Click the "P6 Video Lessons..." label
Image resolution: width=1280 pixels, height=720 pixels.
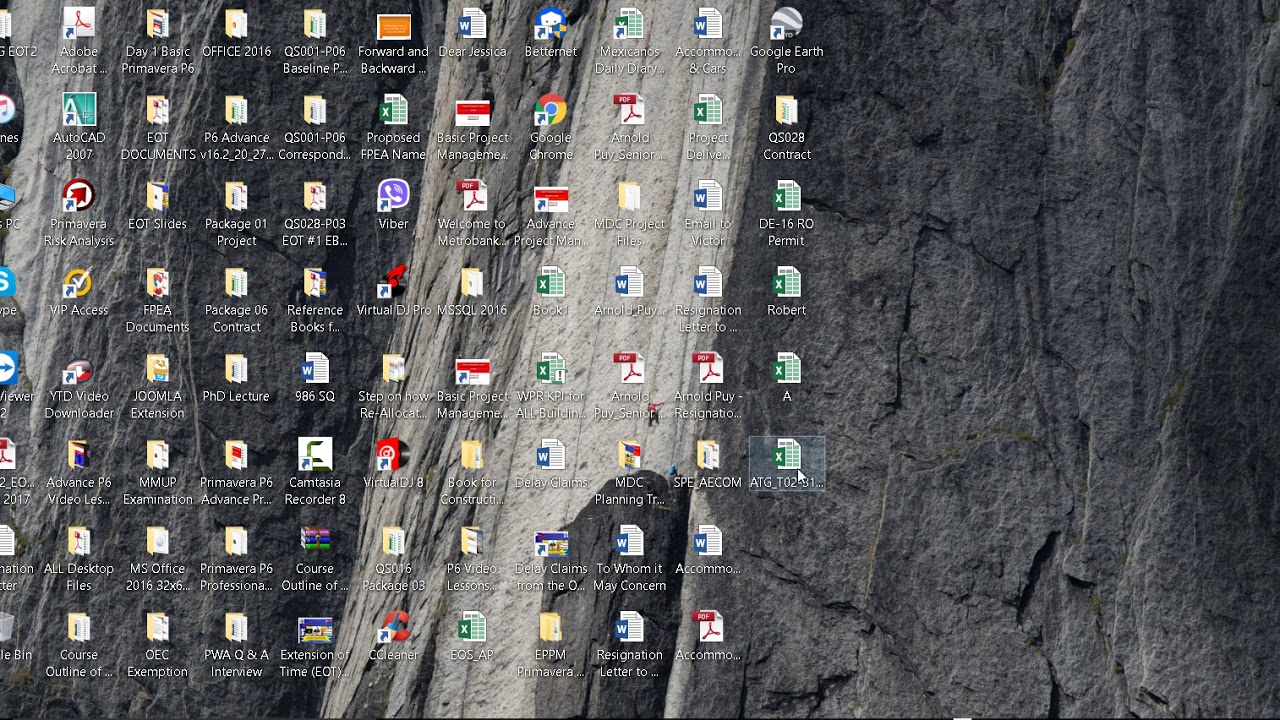click(472, 577)
